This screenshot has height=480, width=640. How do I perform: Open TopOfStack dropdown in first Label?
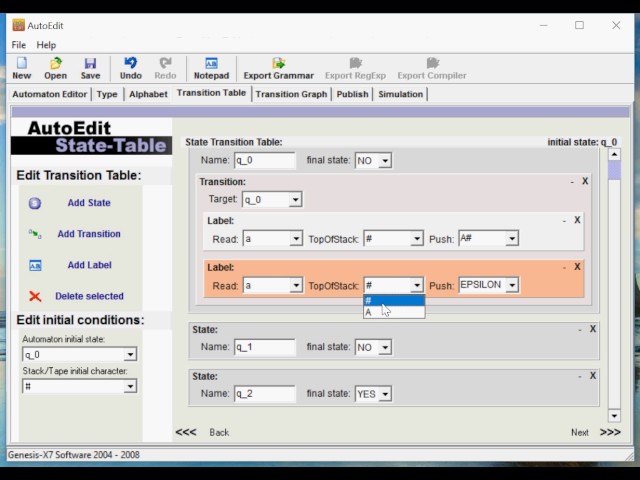tap(416, 239)
